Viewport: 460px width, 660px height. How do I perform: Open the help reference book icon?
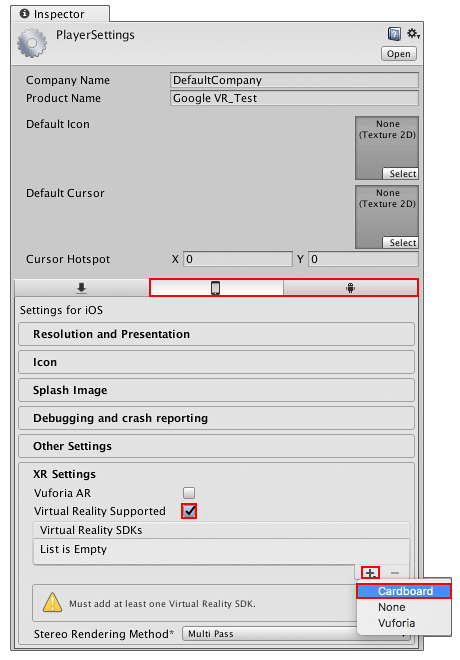click(x=394, y=34)
